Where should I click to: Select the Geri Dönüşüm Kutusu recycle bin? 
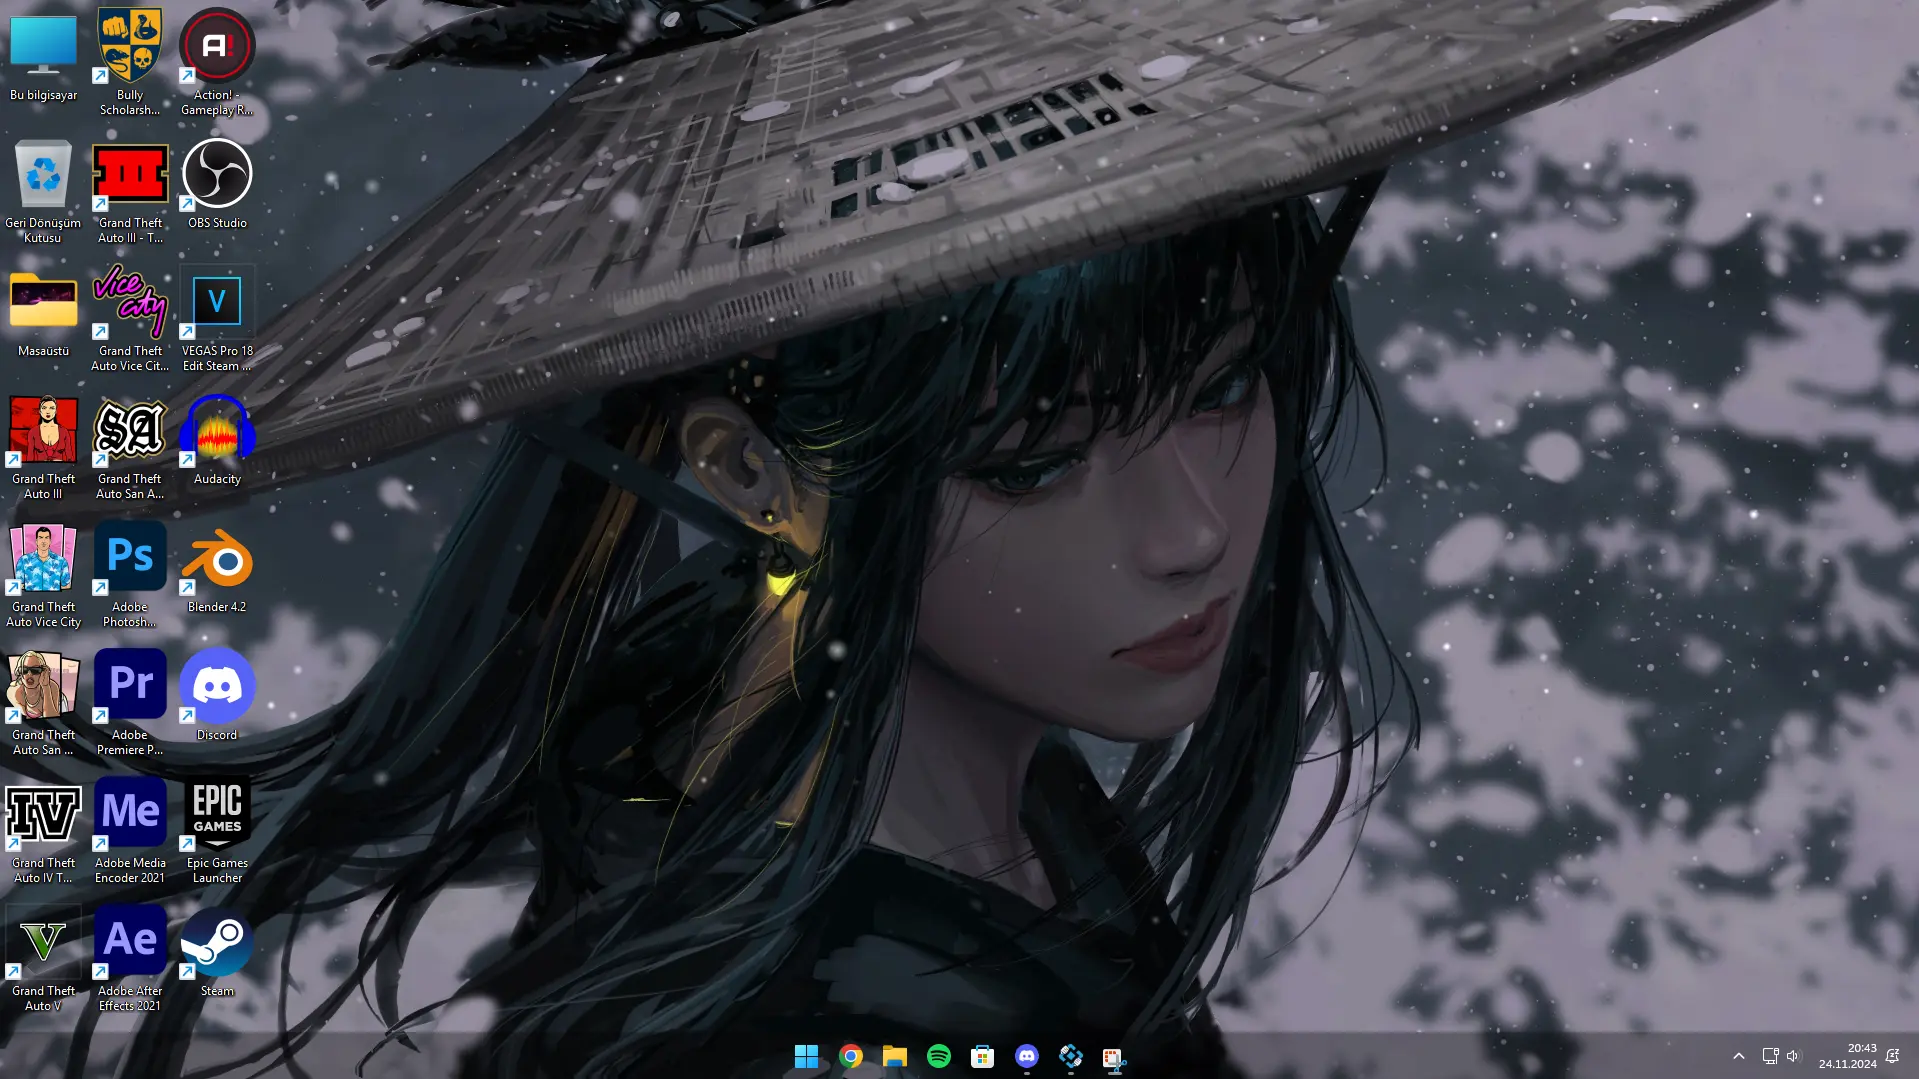coord(43,191)
